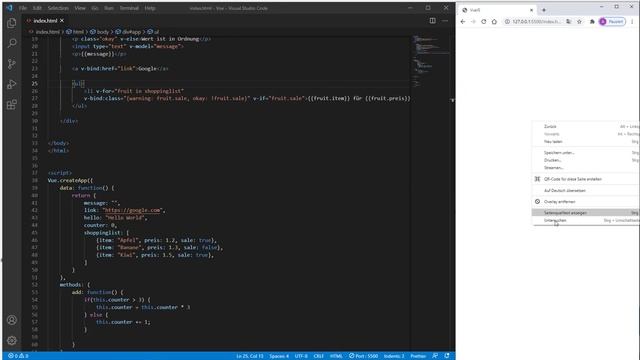Click the translate icon in address bar
The width and height of the screenshot is (640, 360).
pyautogui.click(x=569, y=22)
